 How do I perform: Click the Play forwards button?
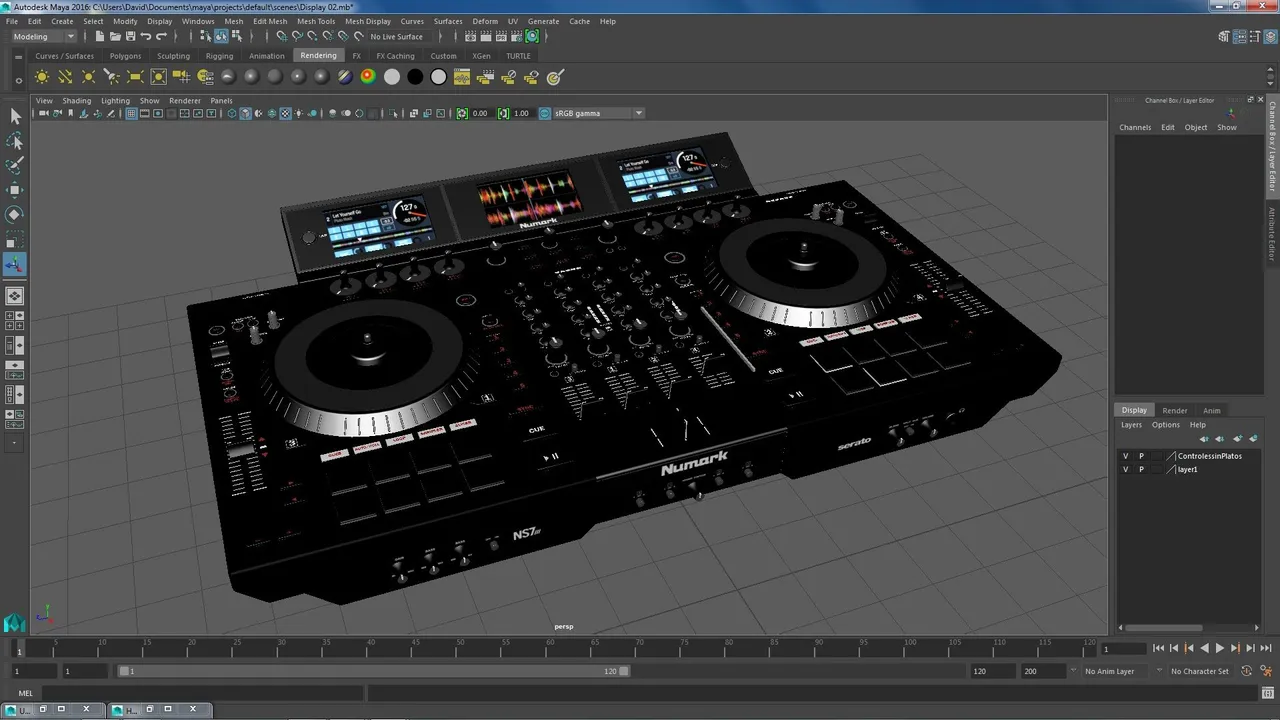click(x=1219, y=649)
